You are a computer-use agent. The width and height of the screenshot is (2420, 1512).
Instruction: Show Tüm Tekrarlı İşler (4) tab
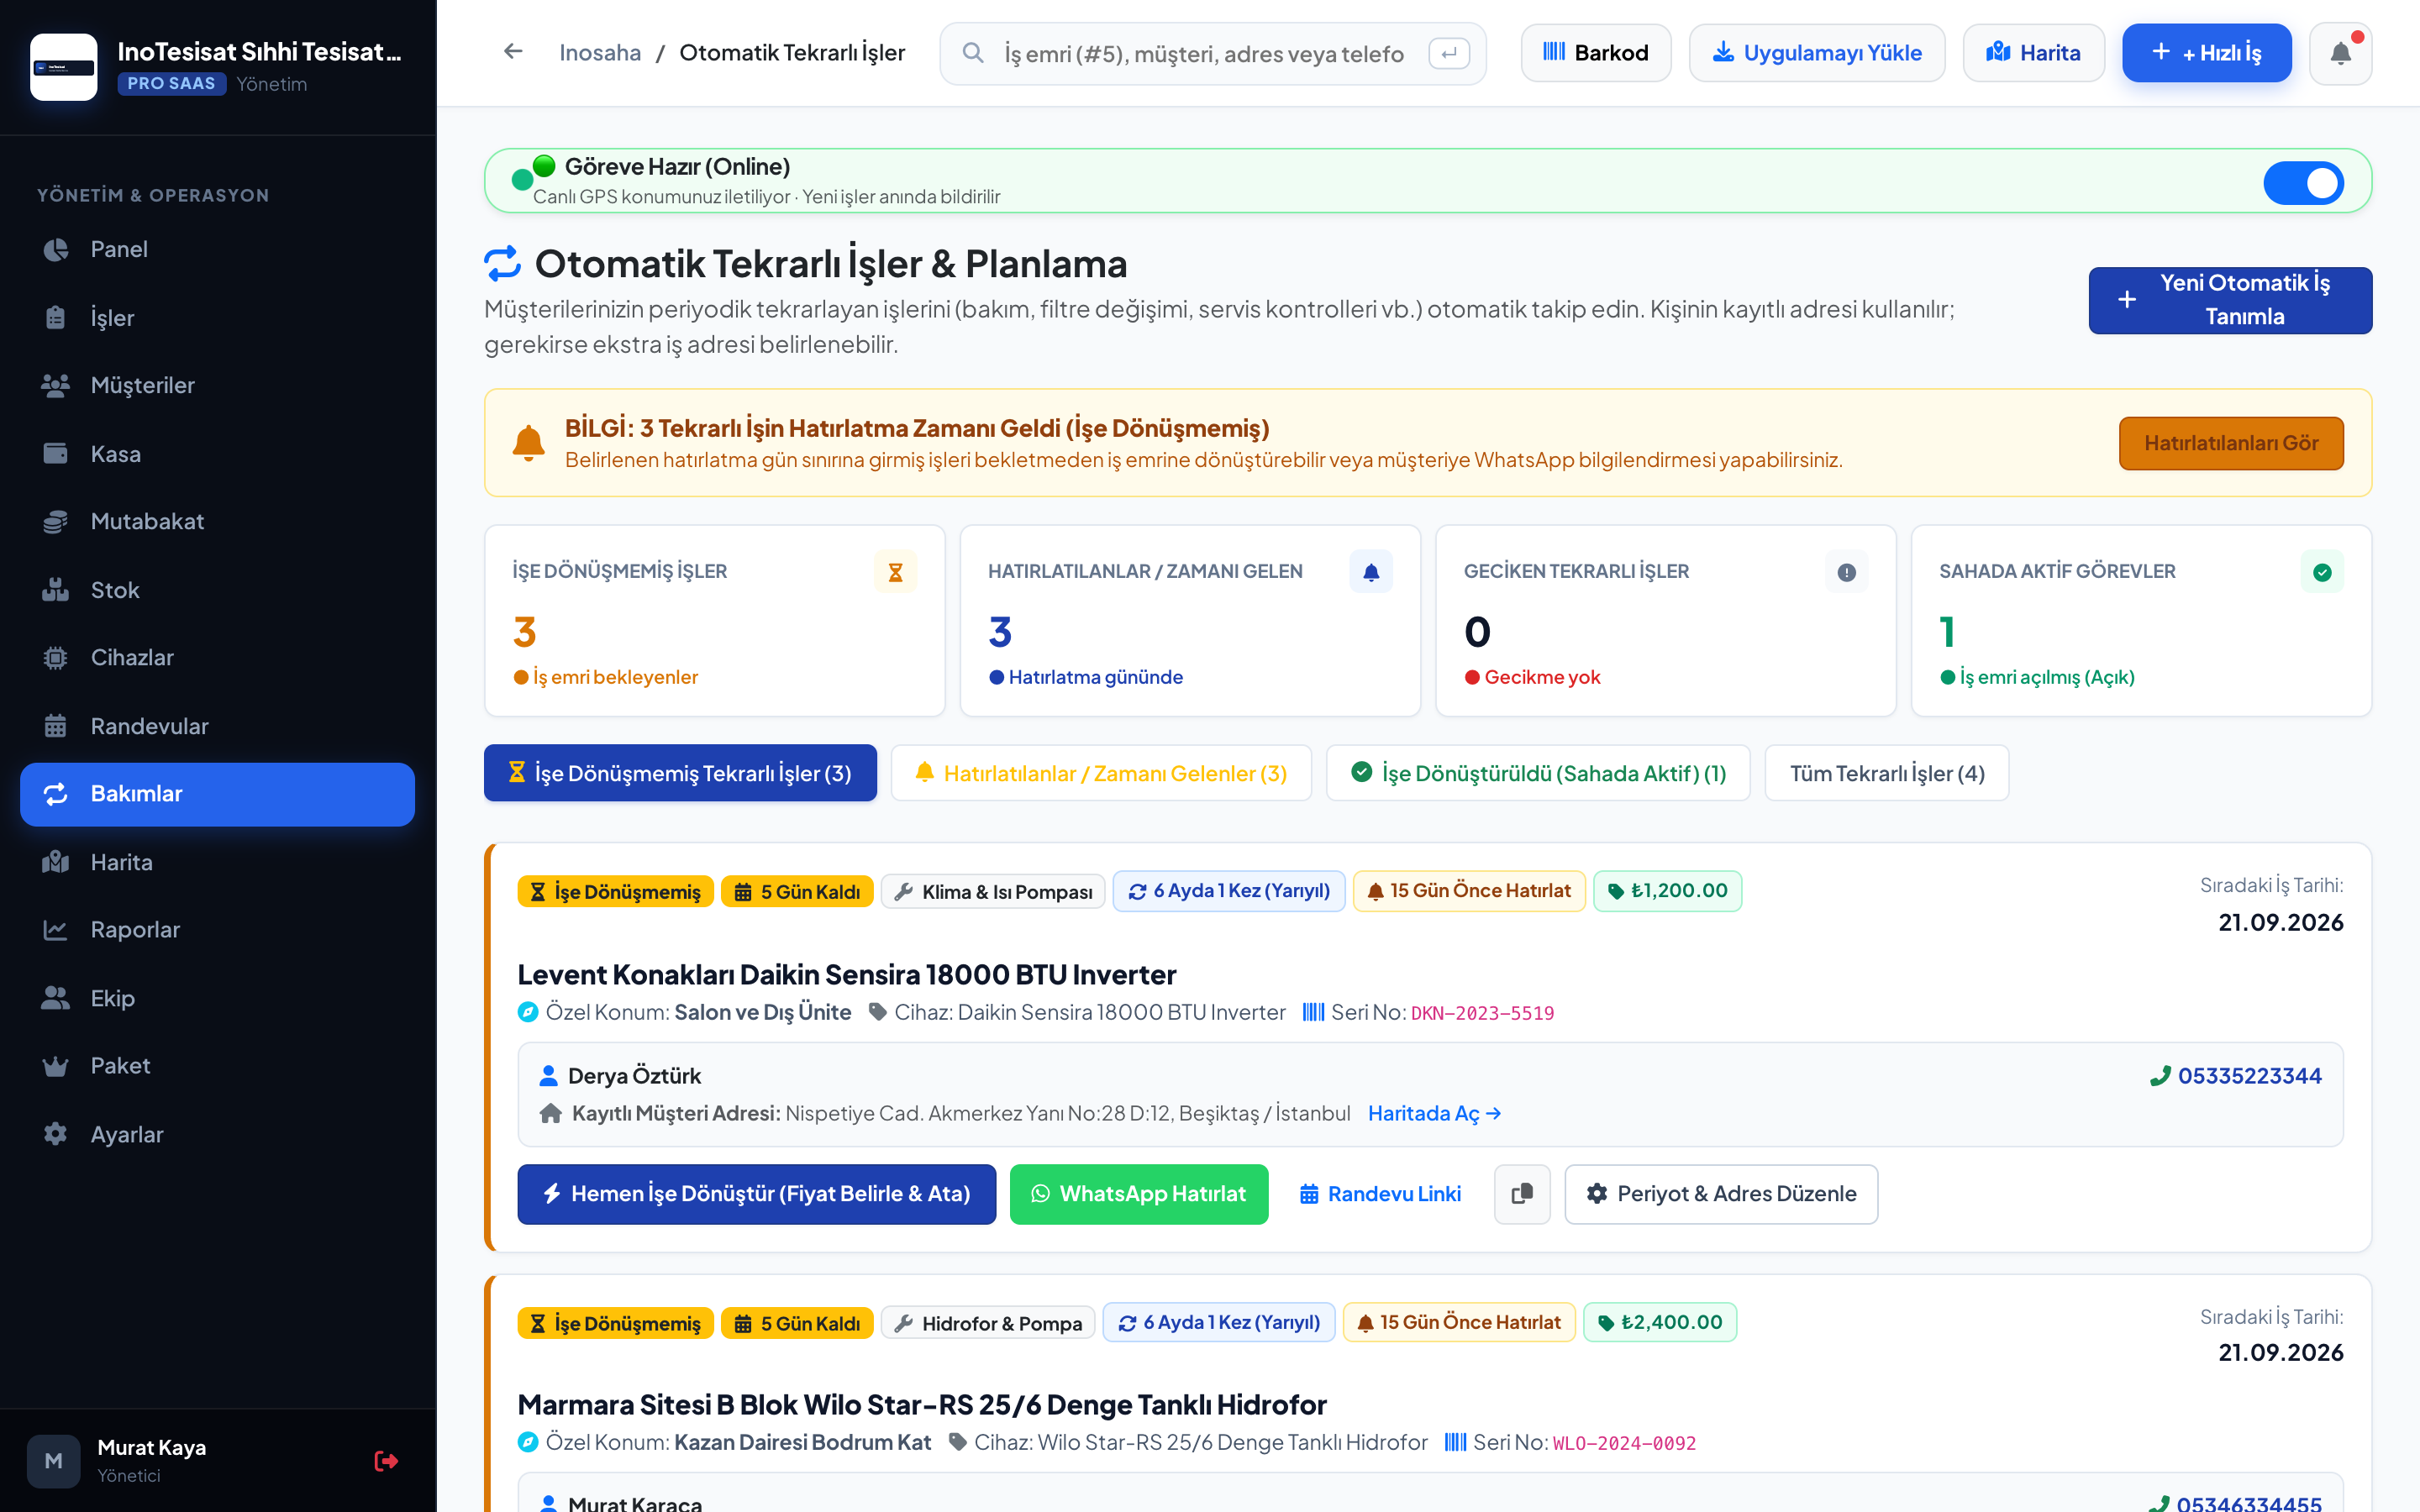pyautogui.click(x=1886, y=773)
